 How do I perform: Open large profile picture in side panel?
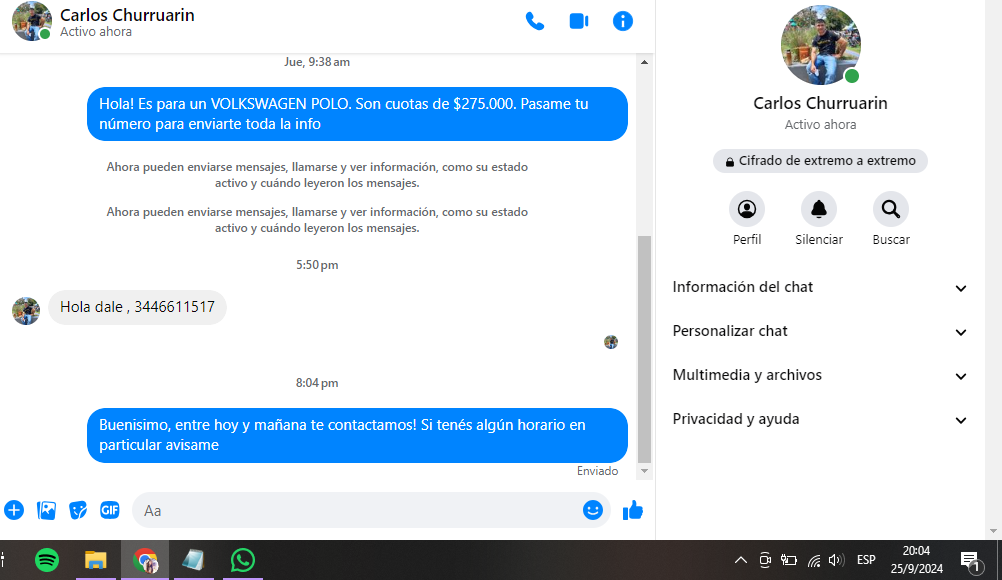point(821,45)
